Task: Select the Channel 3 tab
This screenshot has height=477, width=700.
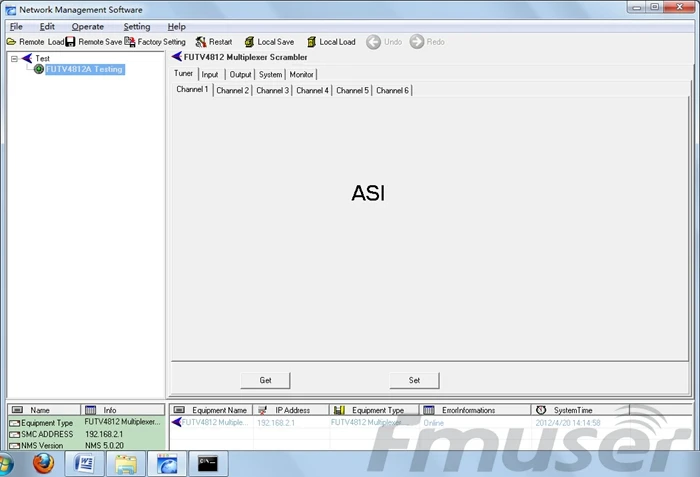Action: tap(272, 91)
